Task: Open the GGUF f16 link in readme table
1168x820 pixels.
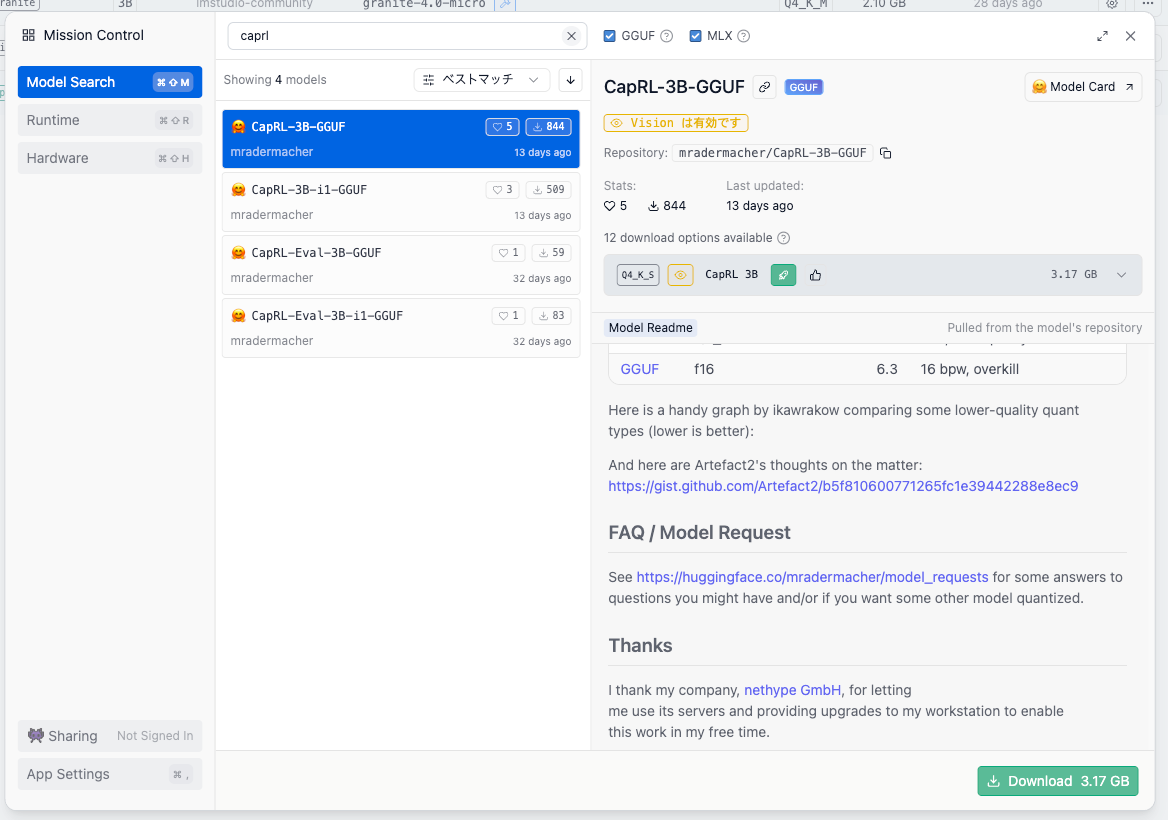Action: pos(640,369)
